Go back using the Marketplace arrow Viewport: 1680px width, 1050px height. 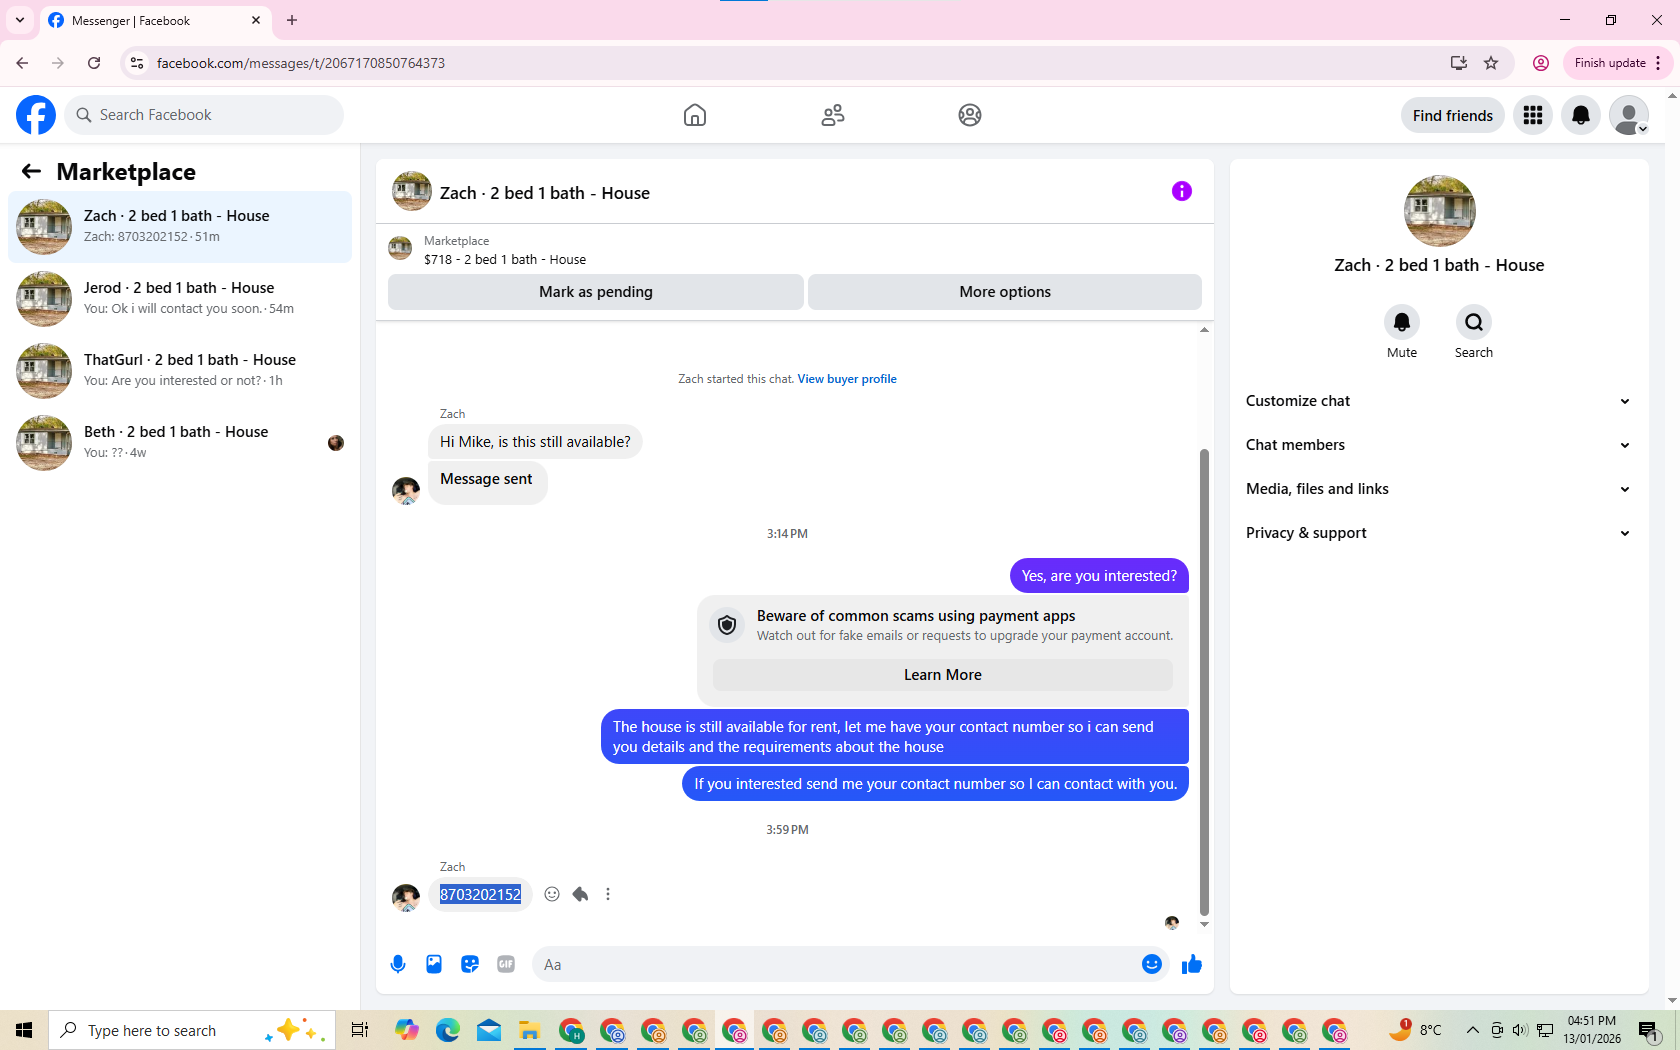tap(31, 171)
